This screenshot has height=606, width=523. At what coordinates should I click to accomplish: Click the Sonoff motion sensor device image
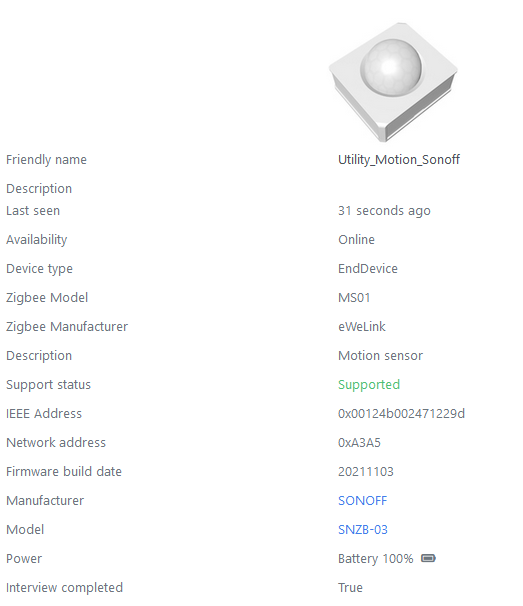click(x=393, y=82)
